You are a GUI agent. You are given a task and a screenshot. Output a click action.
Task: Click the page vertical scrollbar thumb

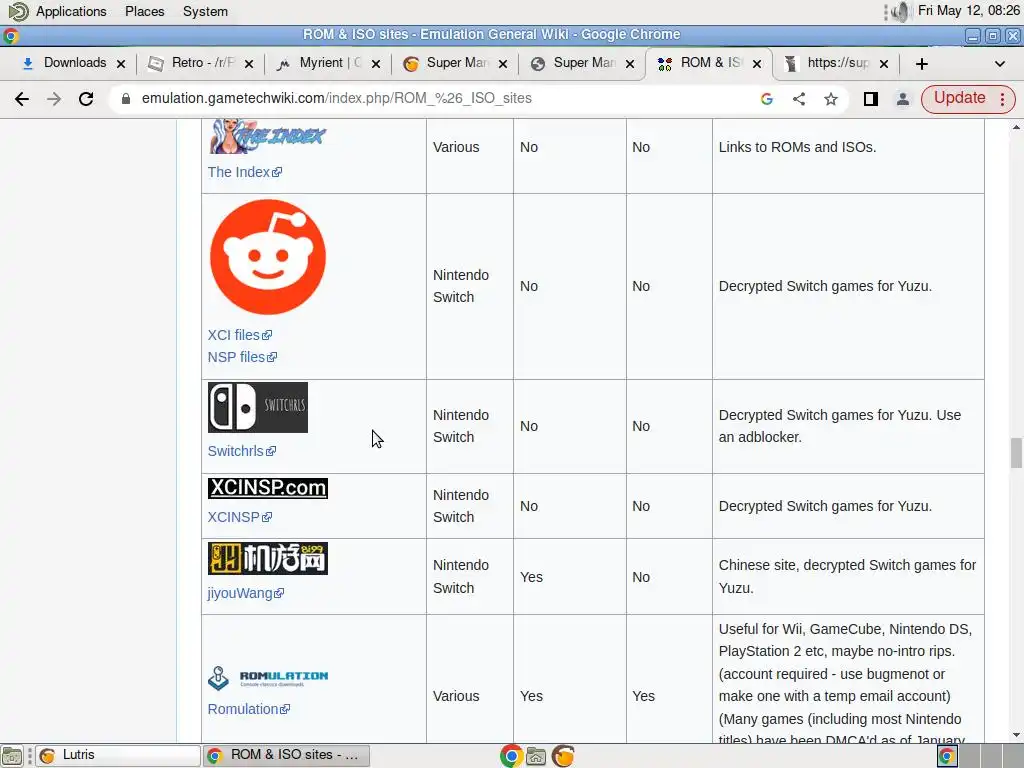tap(1016, 453)
